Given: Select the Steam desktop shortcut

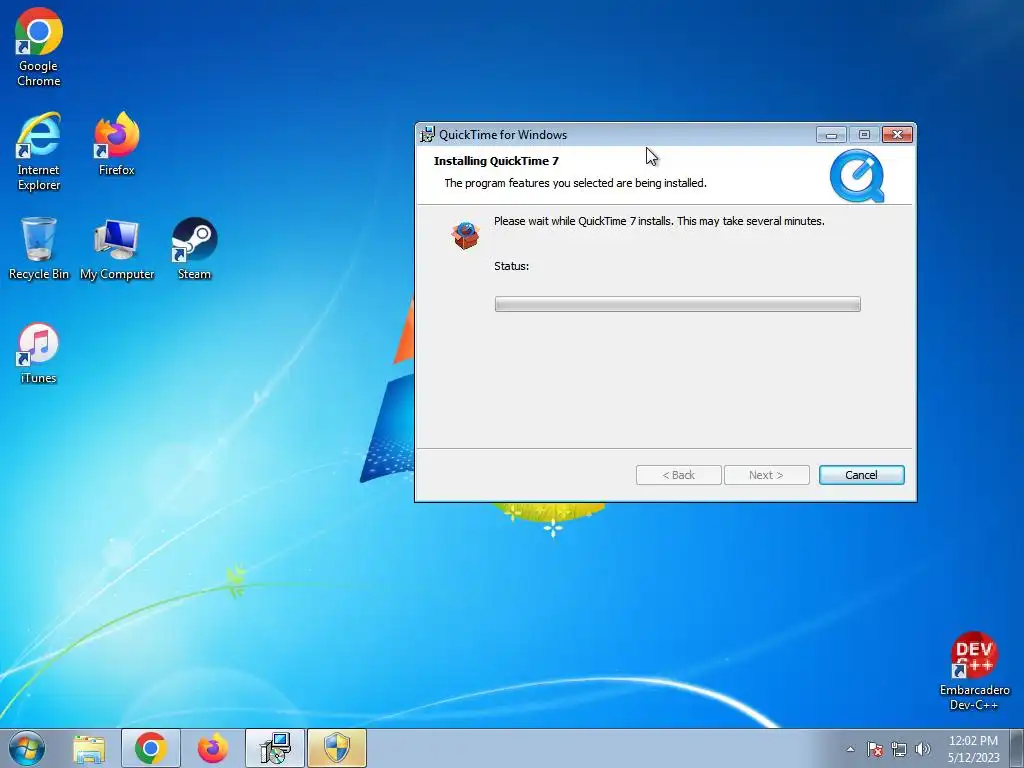Looking at the screenshot, I should click(x=195, y=248).
